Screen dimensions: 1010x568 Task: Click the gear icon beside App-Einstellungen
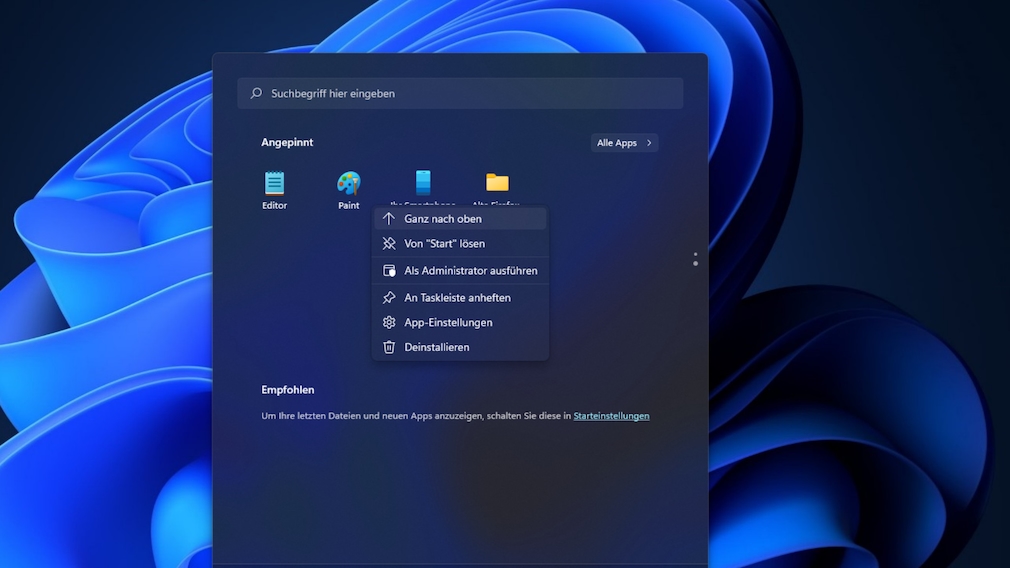(389, 322)
